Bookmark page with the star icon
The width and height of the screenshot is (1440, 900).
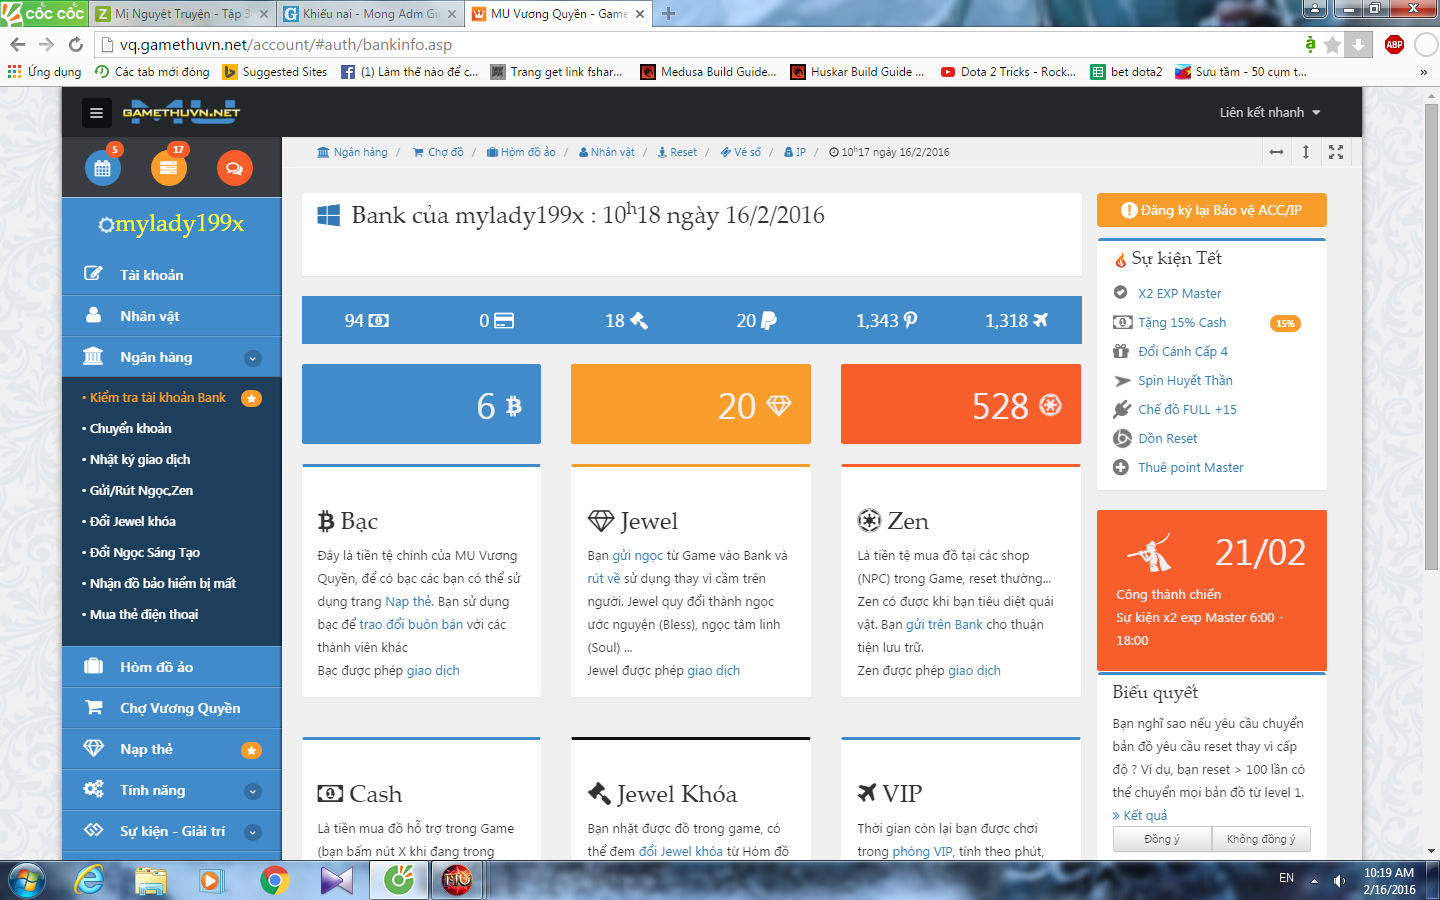coord(1332,45)
